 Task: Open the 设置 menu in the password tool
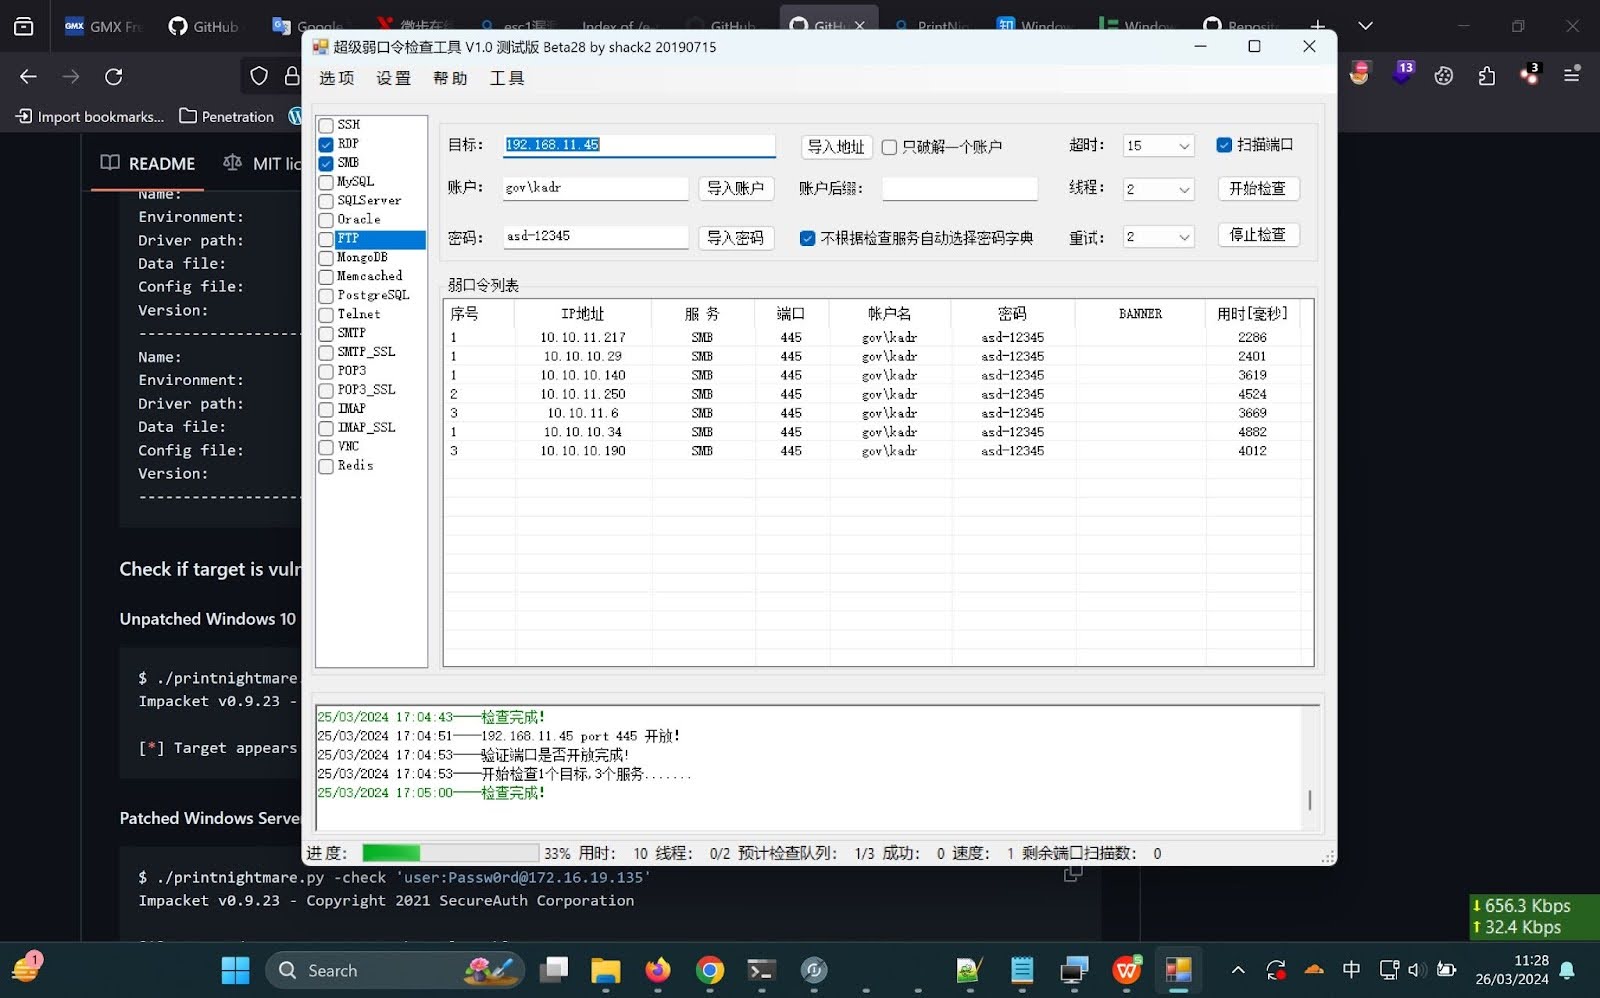tap(393, 78)
